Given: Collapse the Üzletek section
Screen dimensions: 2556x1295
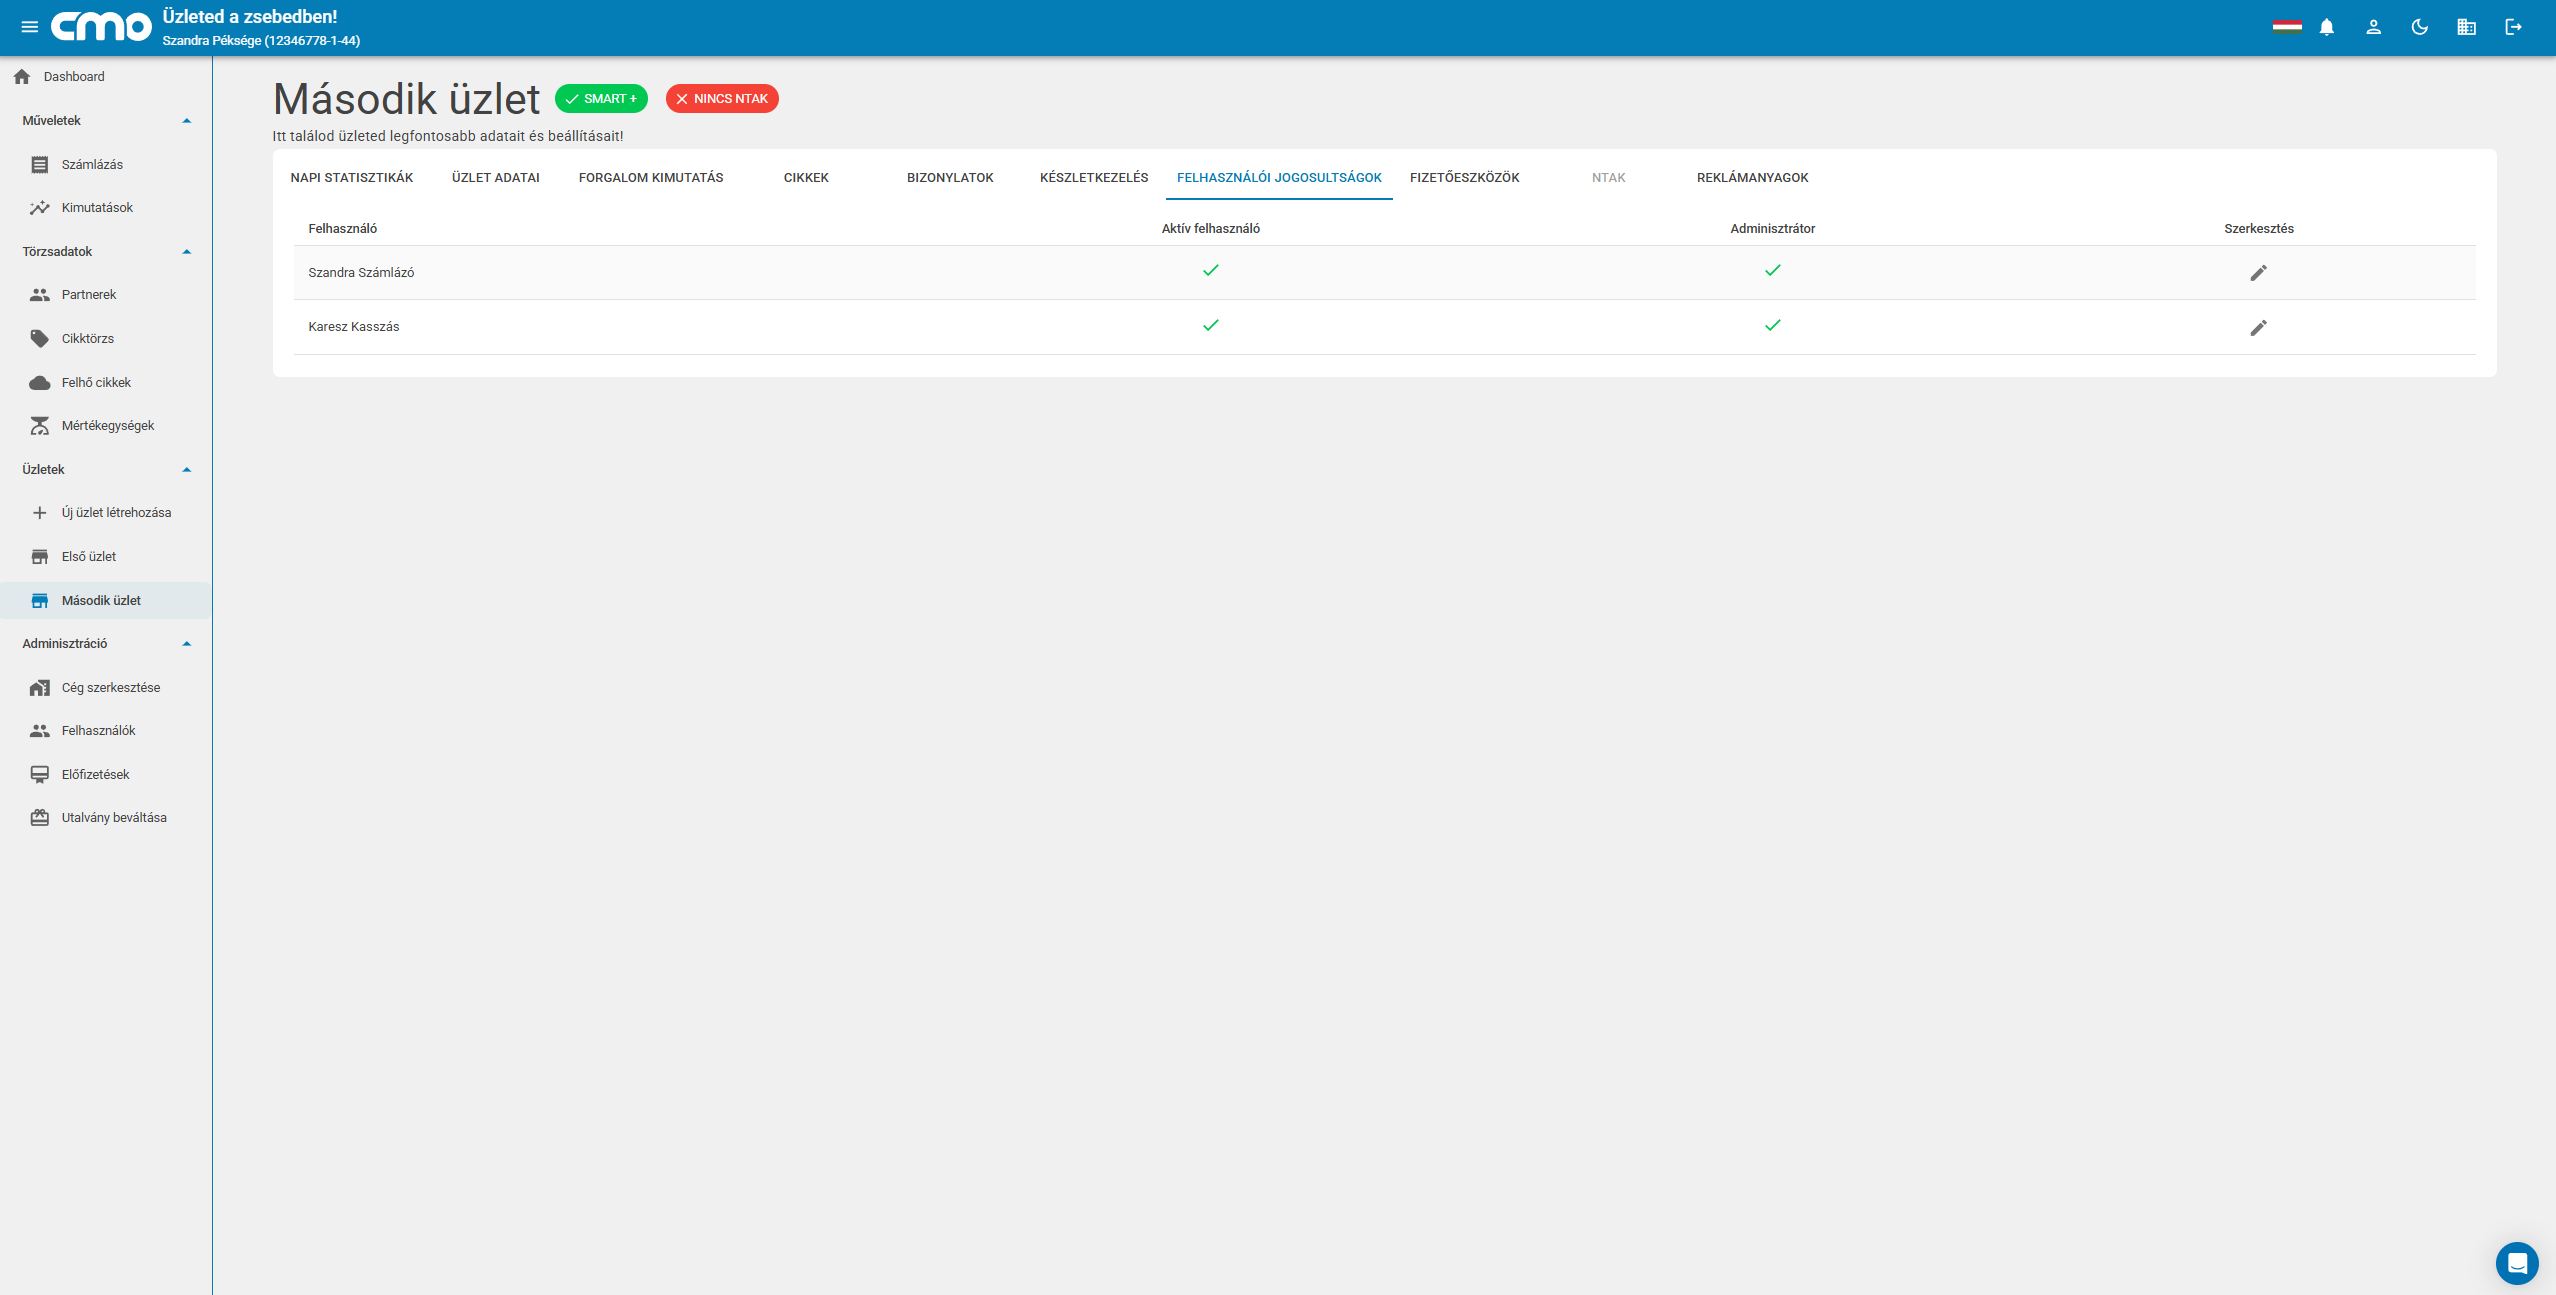Looking at the screenshot, I should pos(186,470).
